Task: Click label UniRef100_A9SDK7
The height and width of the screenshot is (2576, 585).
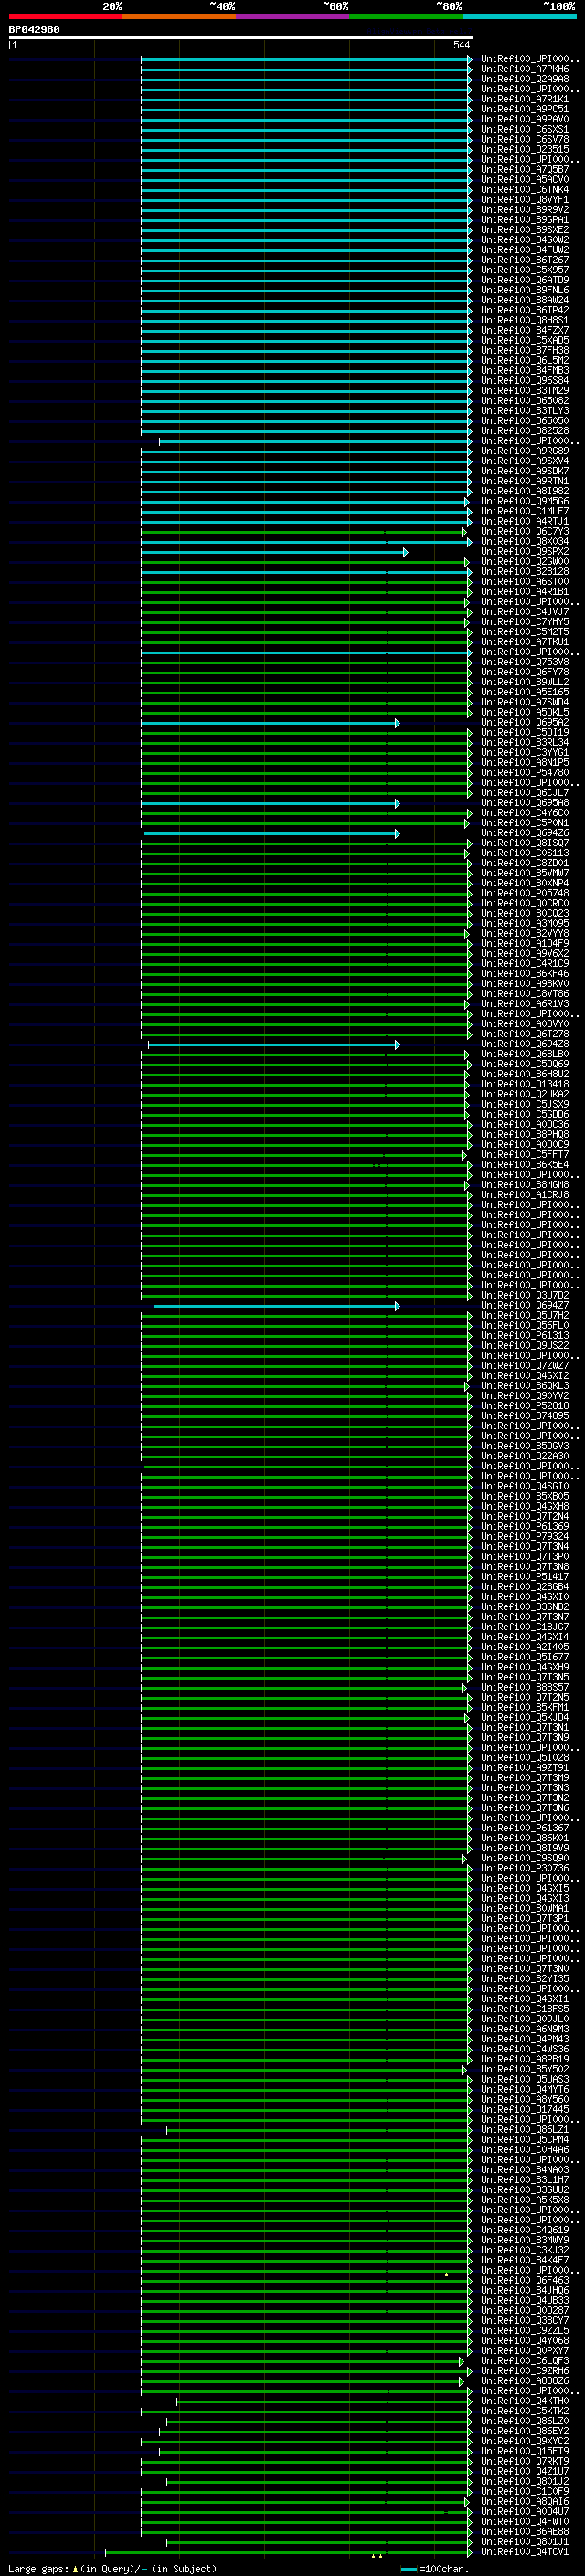Action: click(x=525, y=471)
